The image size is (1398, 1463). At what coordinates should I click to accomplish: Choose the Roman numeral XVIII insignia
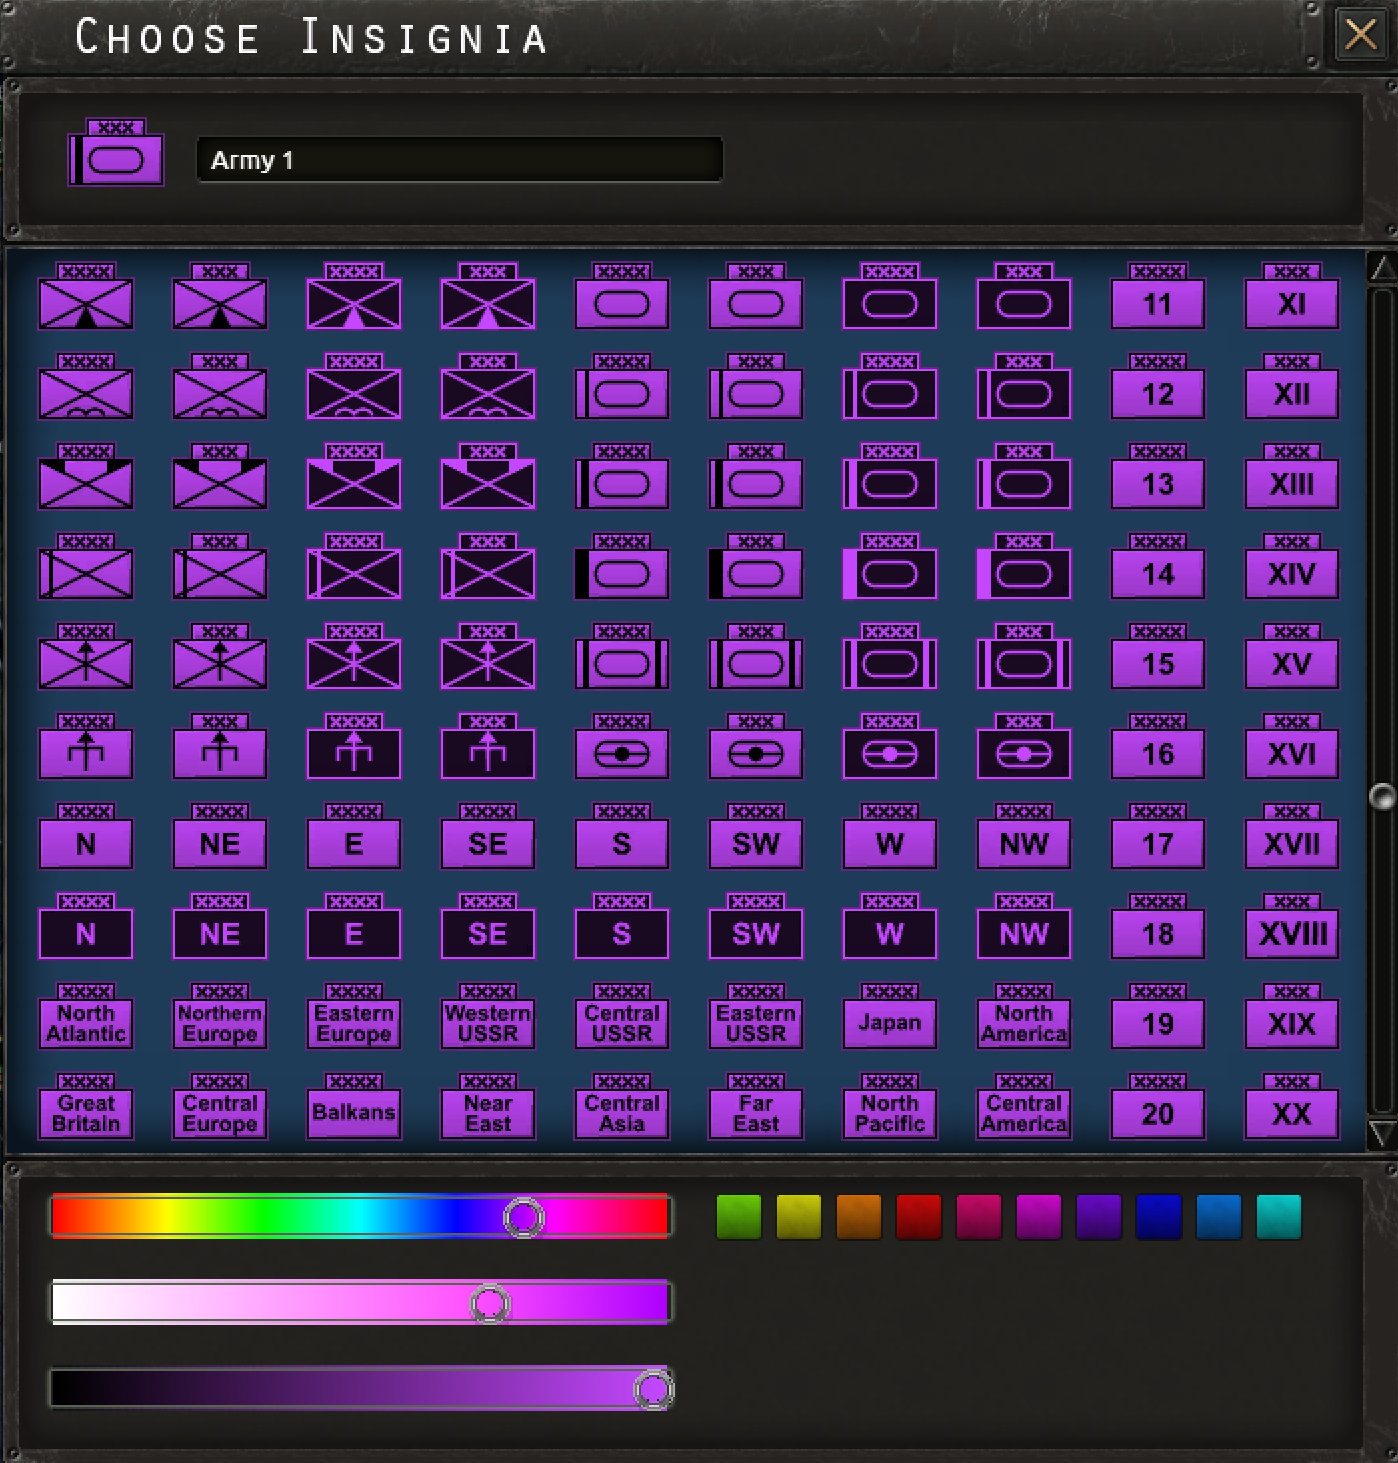[x=1292, y=926]
